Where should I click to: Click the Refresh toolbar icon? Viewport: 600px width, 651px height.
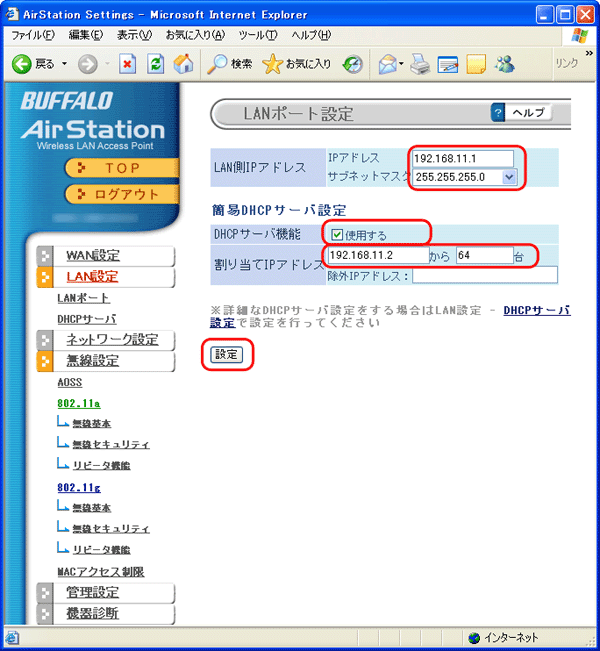click(x=155, y=63)
